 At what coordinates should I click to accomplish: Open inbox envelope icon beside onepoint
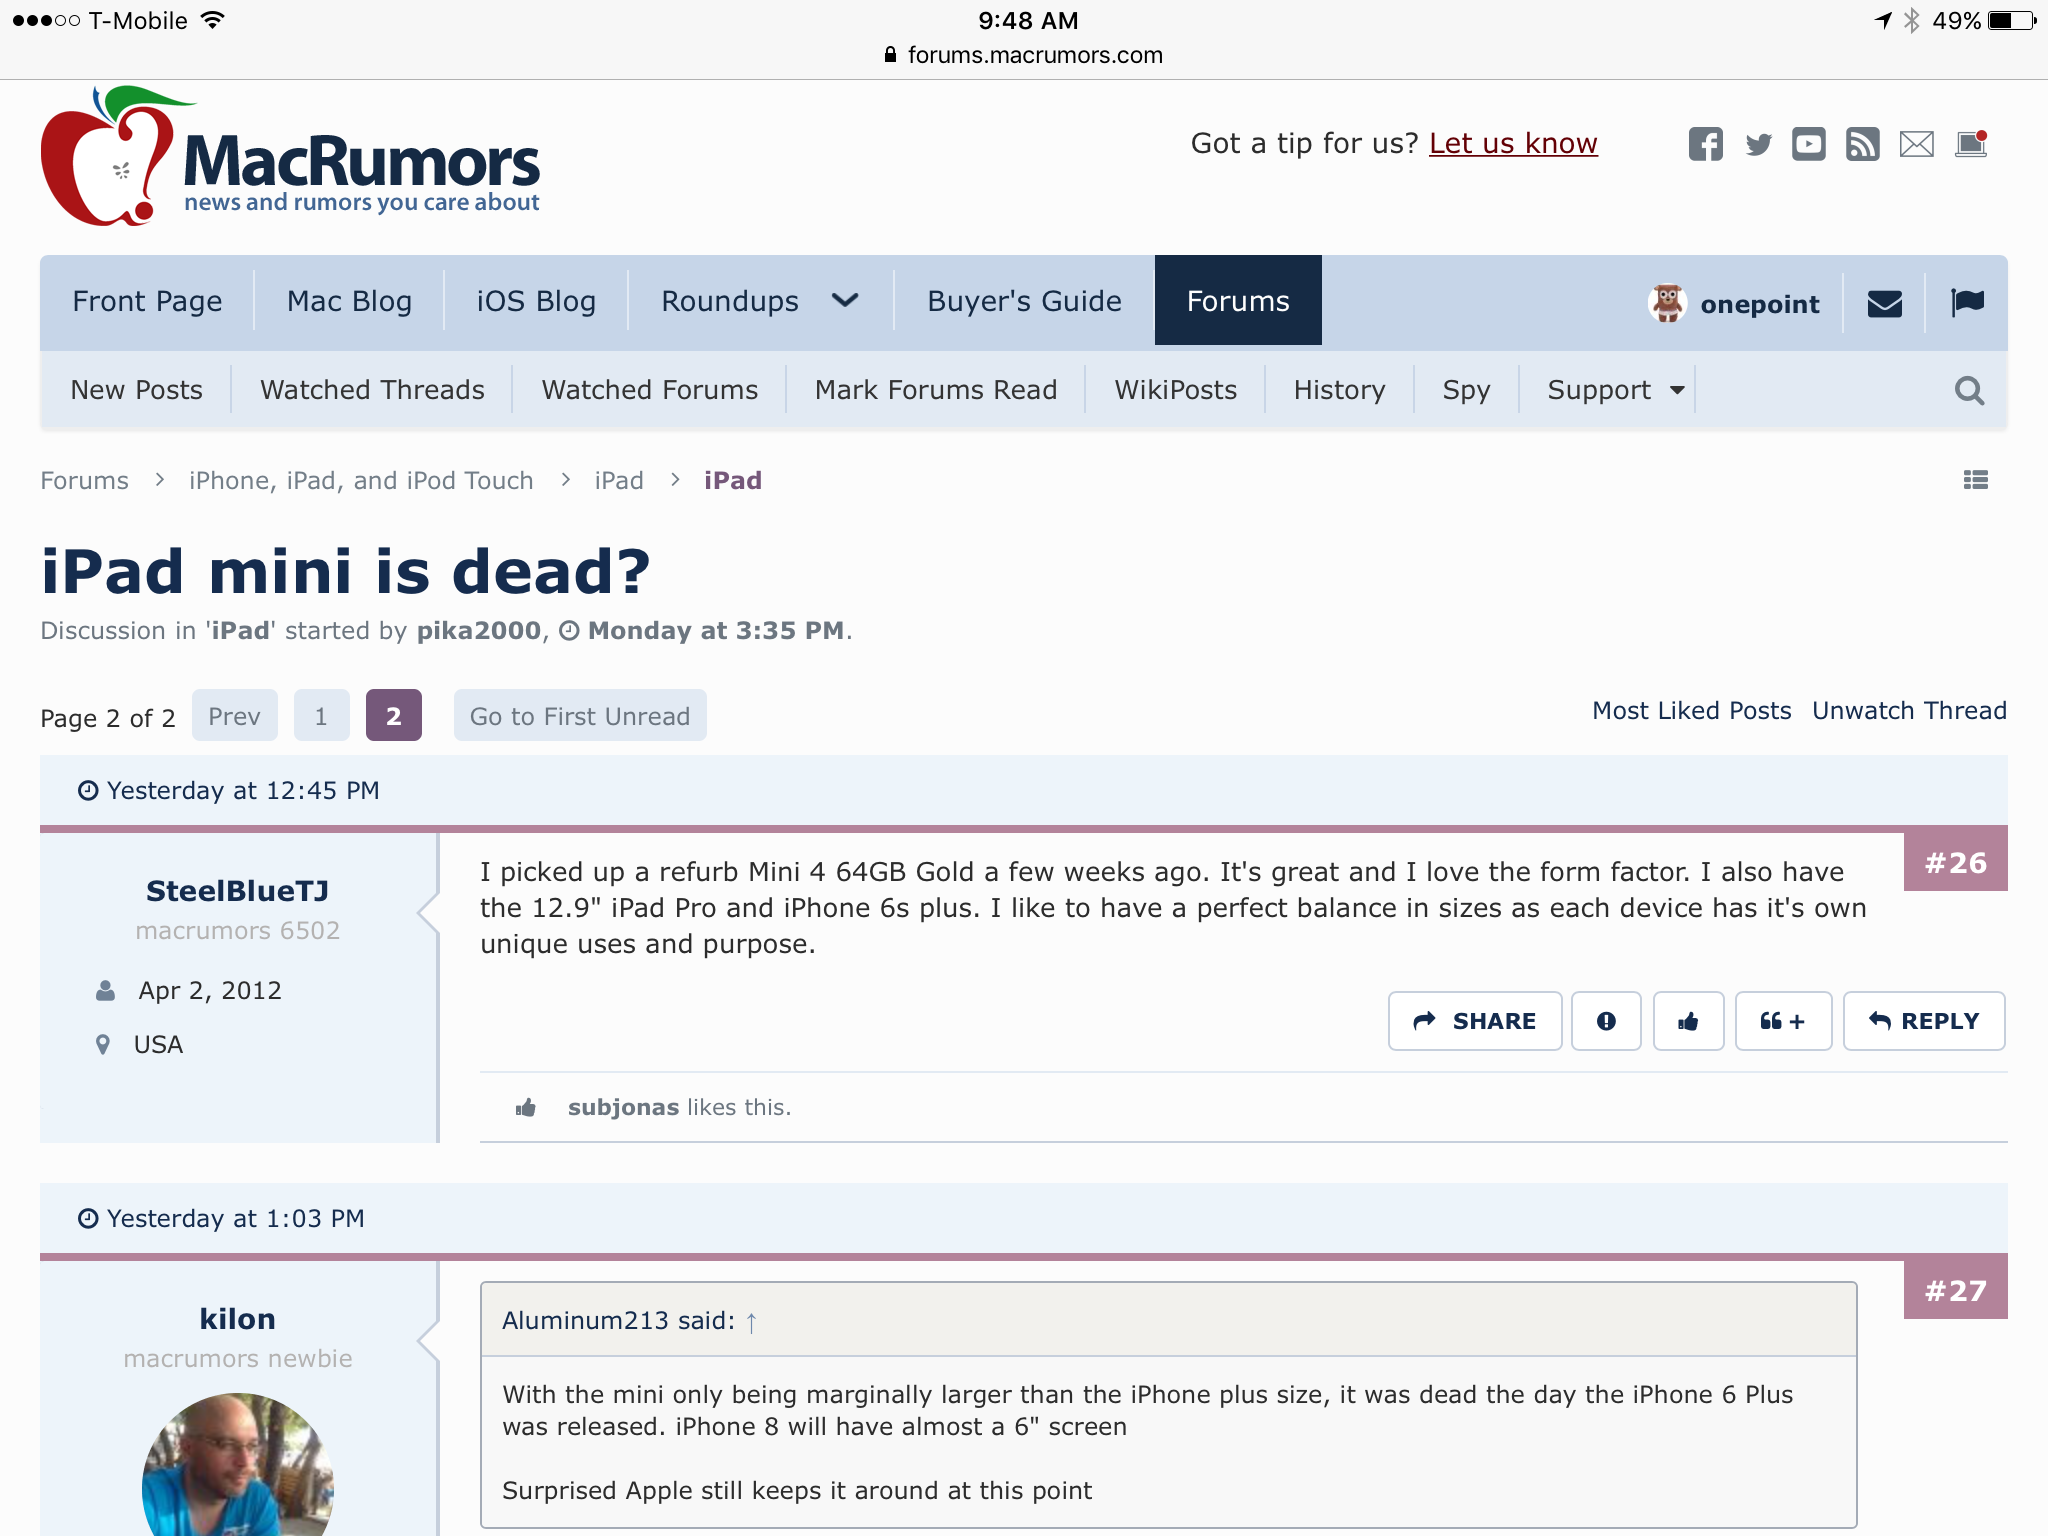click(x=1884, y=303)
